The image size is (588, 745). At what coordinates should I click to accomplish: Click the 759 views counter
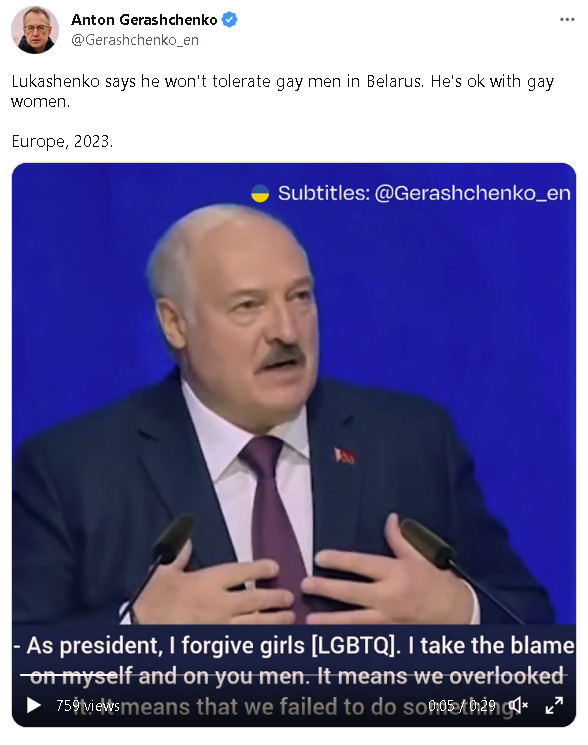point(88,706)
